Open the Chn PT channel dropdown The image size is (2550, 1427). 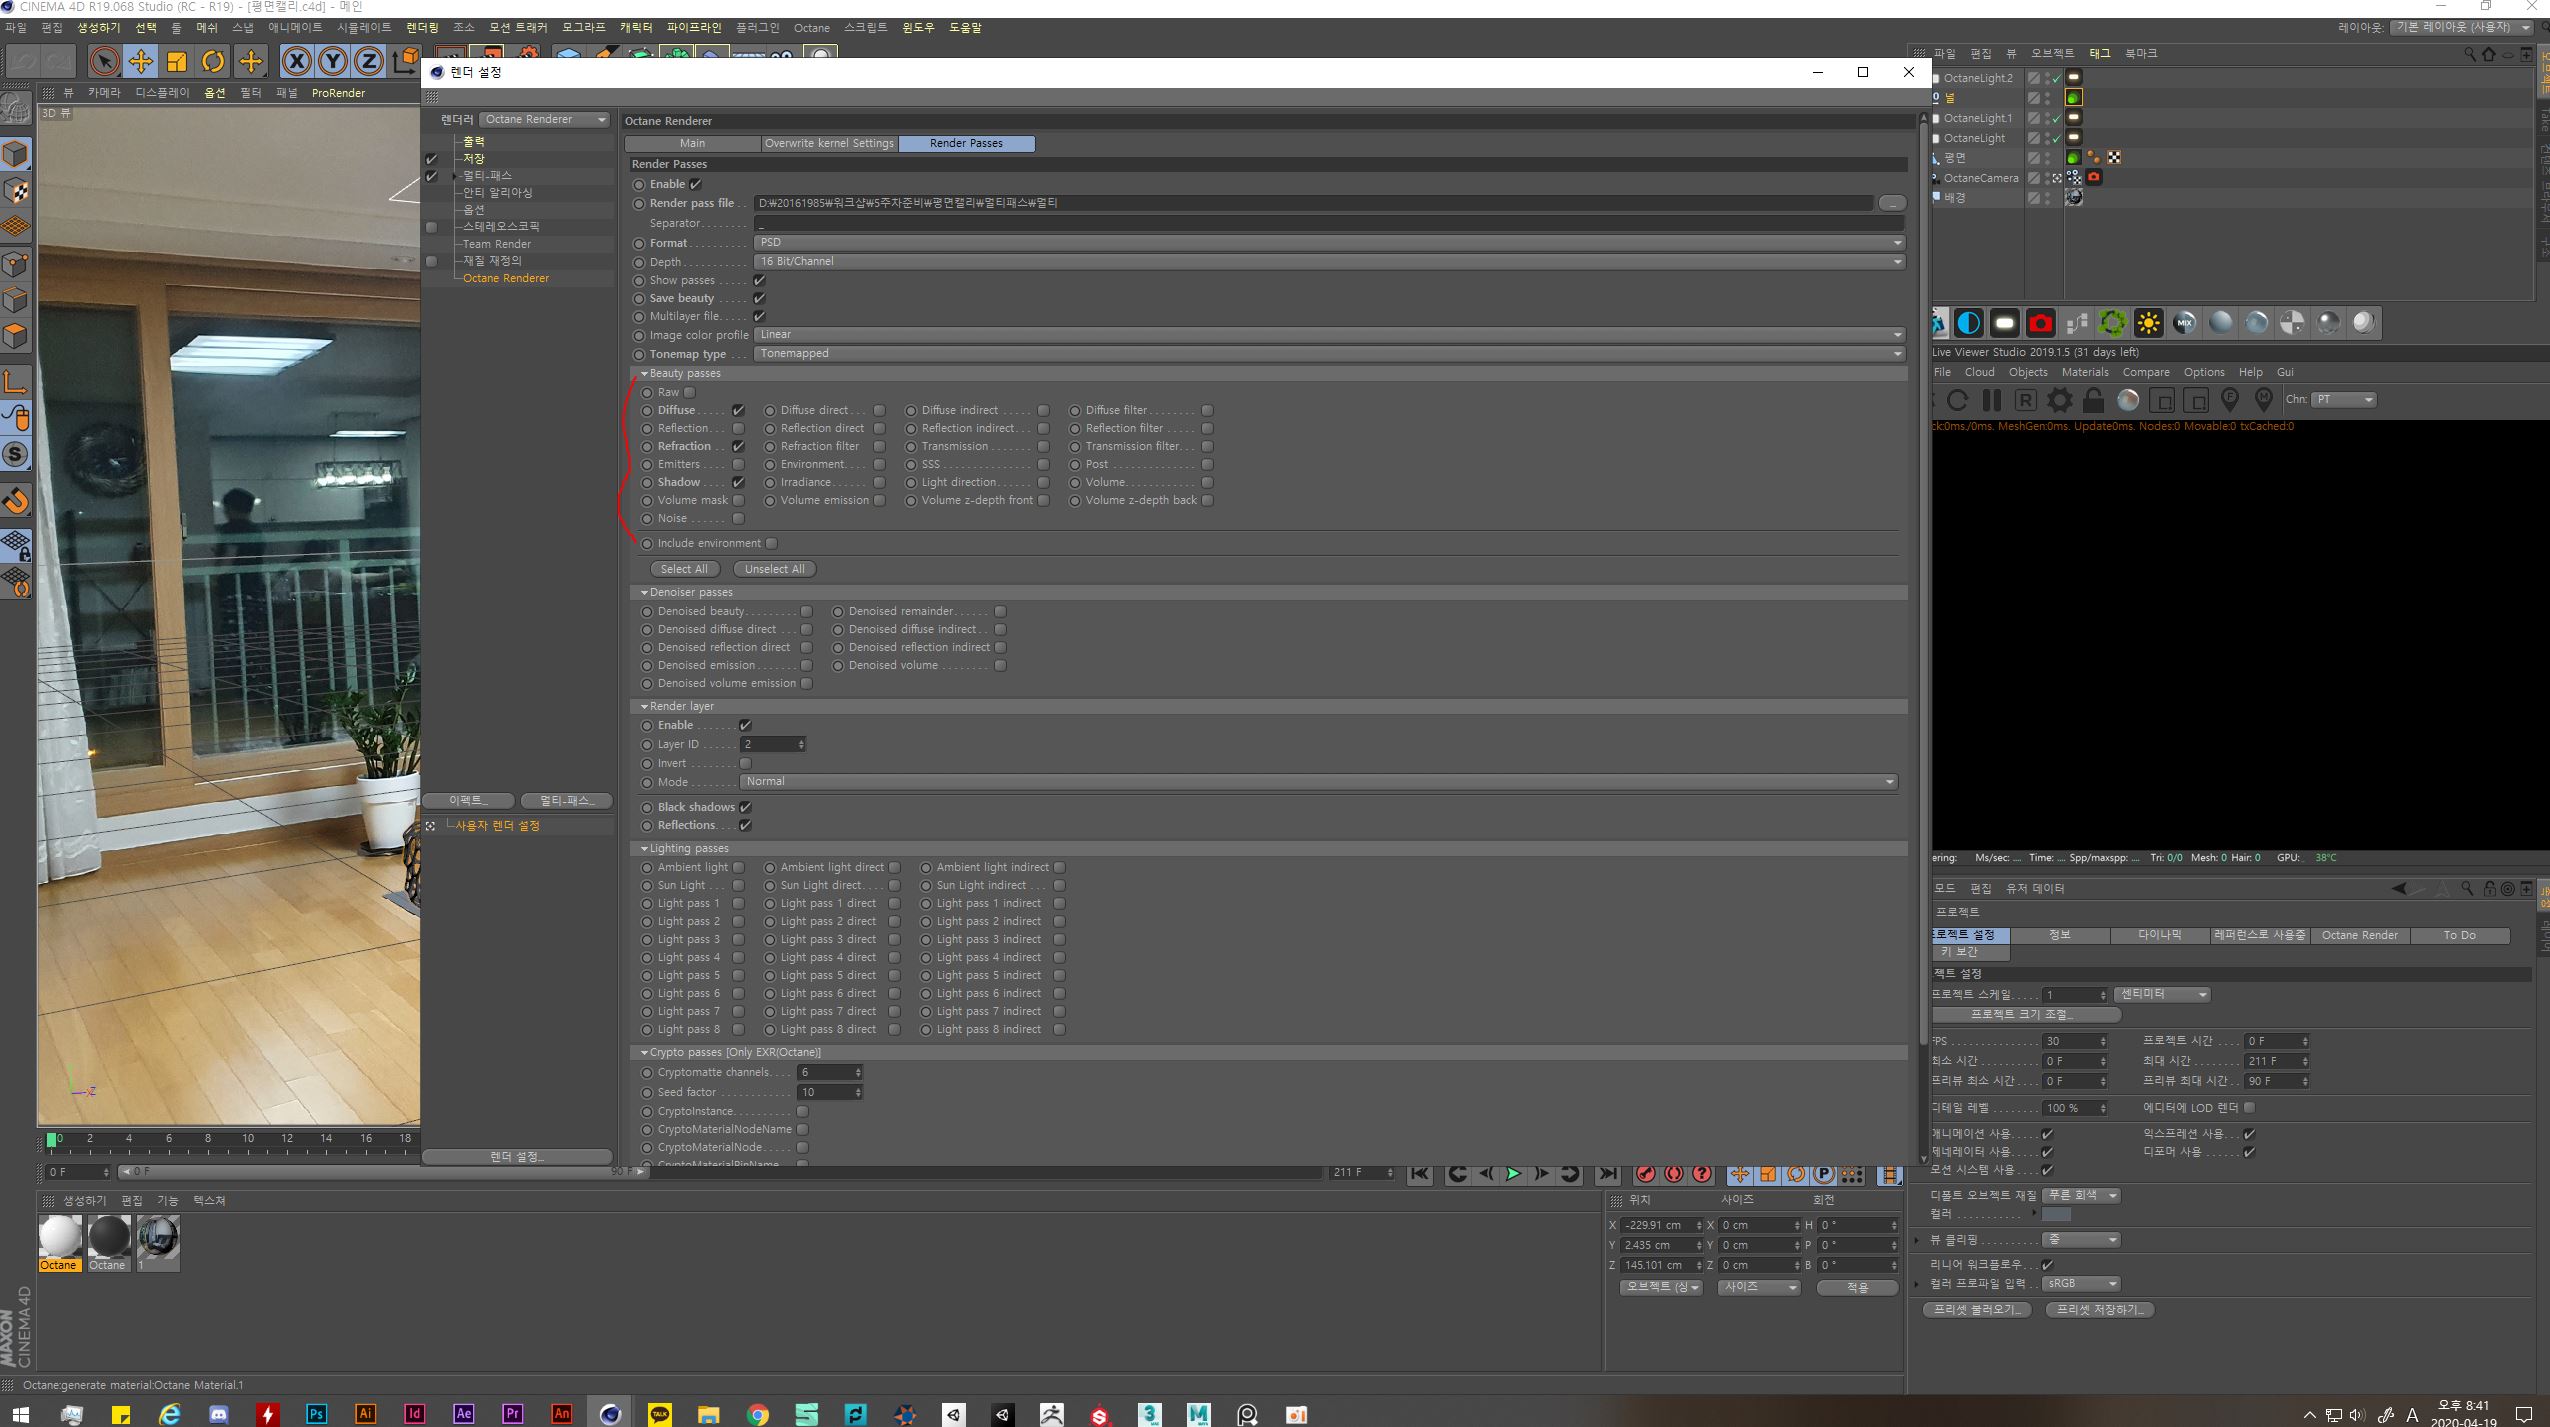pyautogui.click(x=2344, y=399)
